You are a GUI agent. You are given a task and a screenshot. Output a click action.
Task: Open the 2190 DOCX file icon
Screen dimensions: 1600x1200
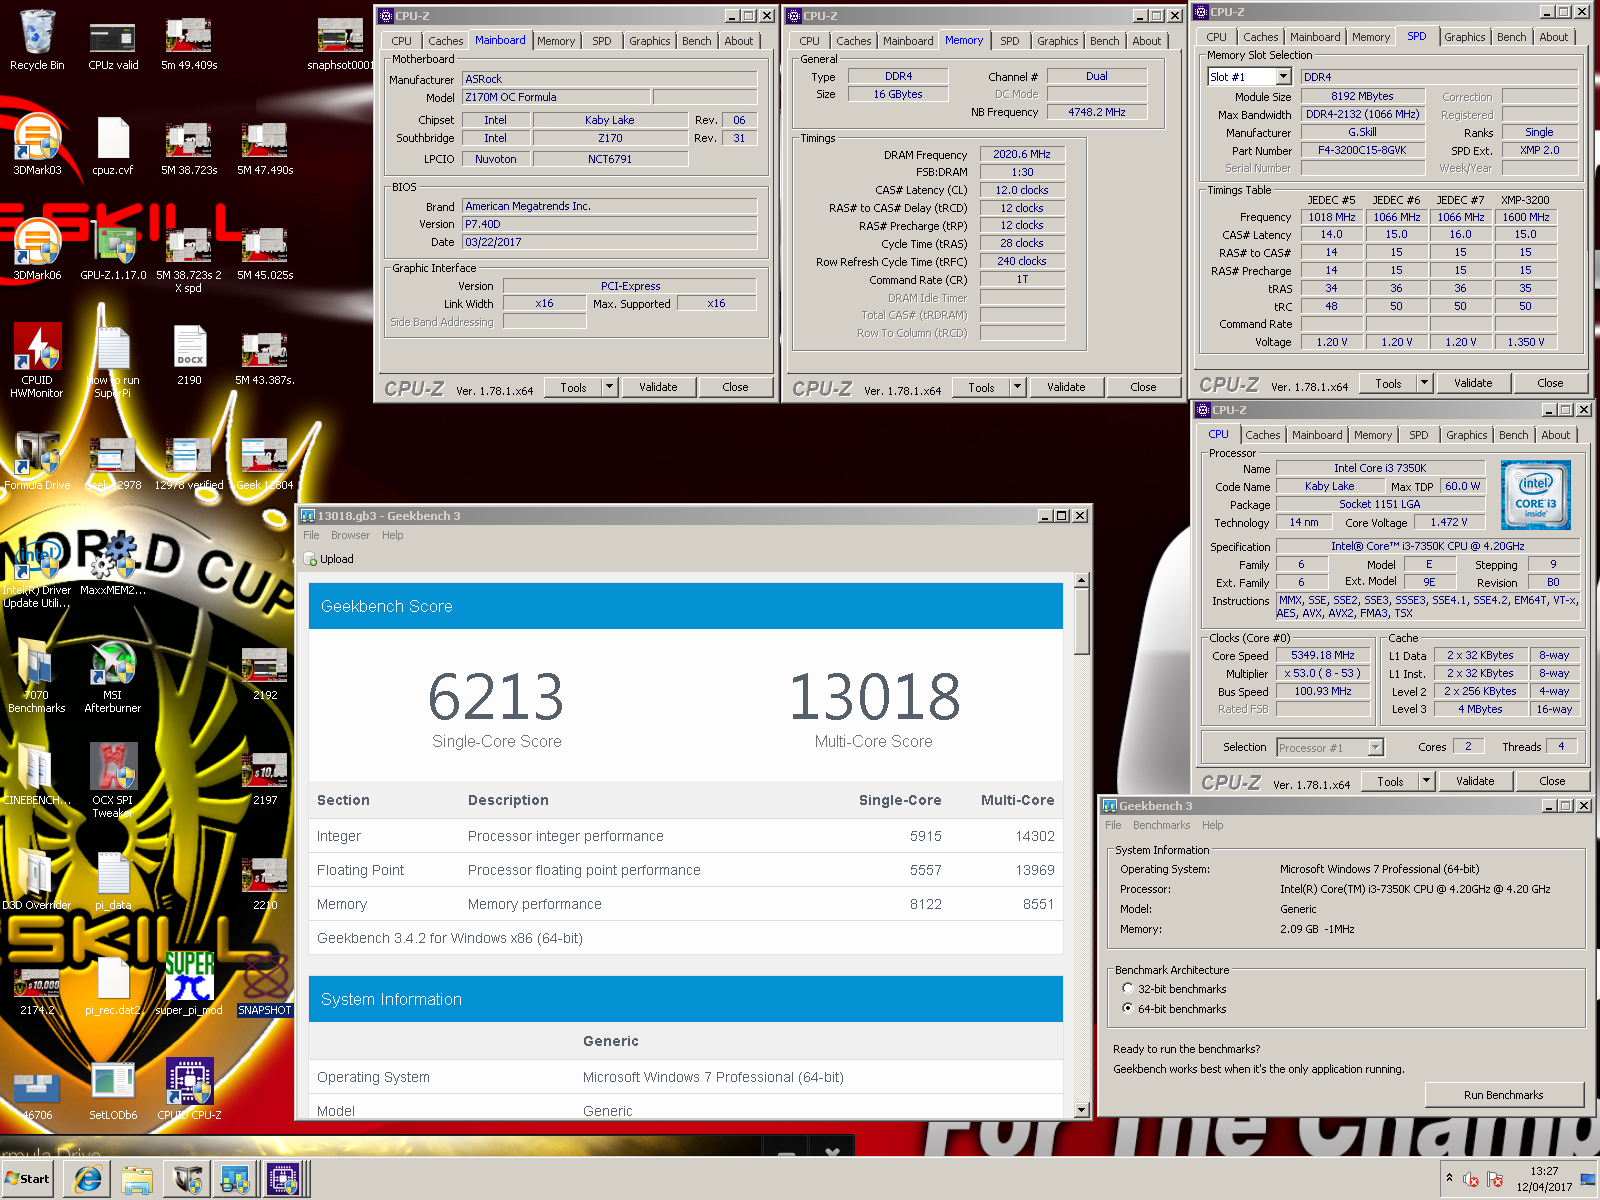tap(189, 356)
